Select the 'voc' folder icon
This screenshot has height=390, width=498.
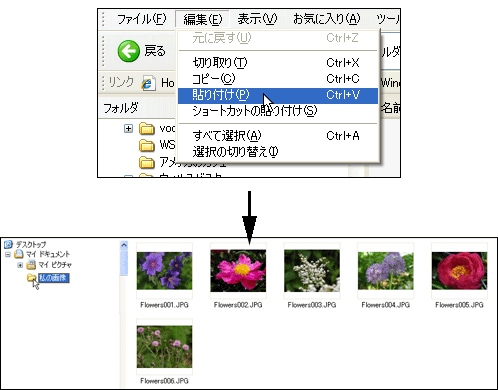(147, 128)
